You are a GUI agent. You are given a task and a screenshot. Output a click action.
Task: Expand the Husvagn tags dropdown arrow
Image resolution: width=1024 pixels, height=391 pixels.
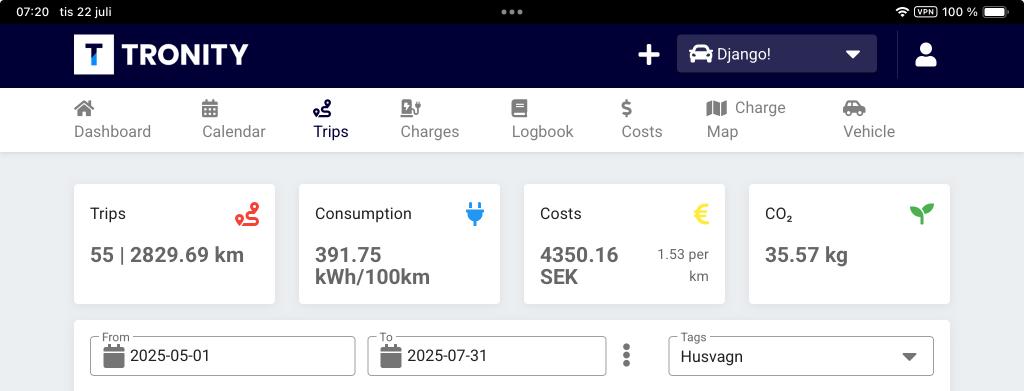pyautogui.click(x=909, y=357)
